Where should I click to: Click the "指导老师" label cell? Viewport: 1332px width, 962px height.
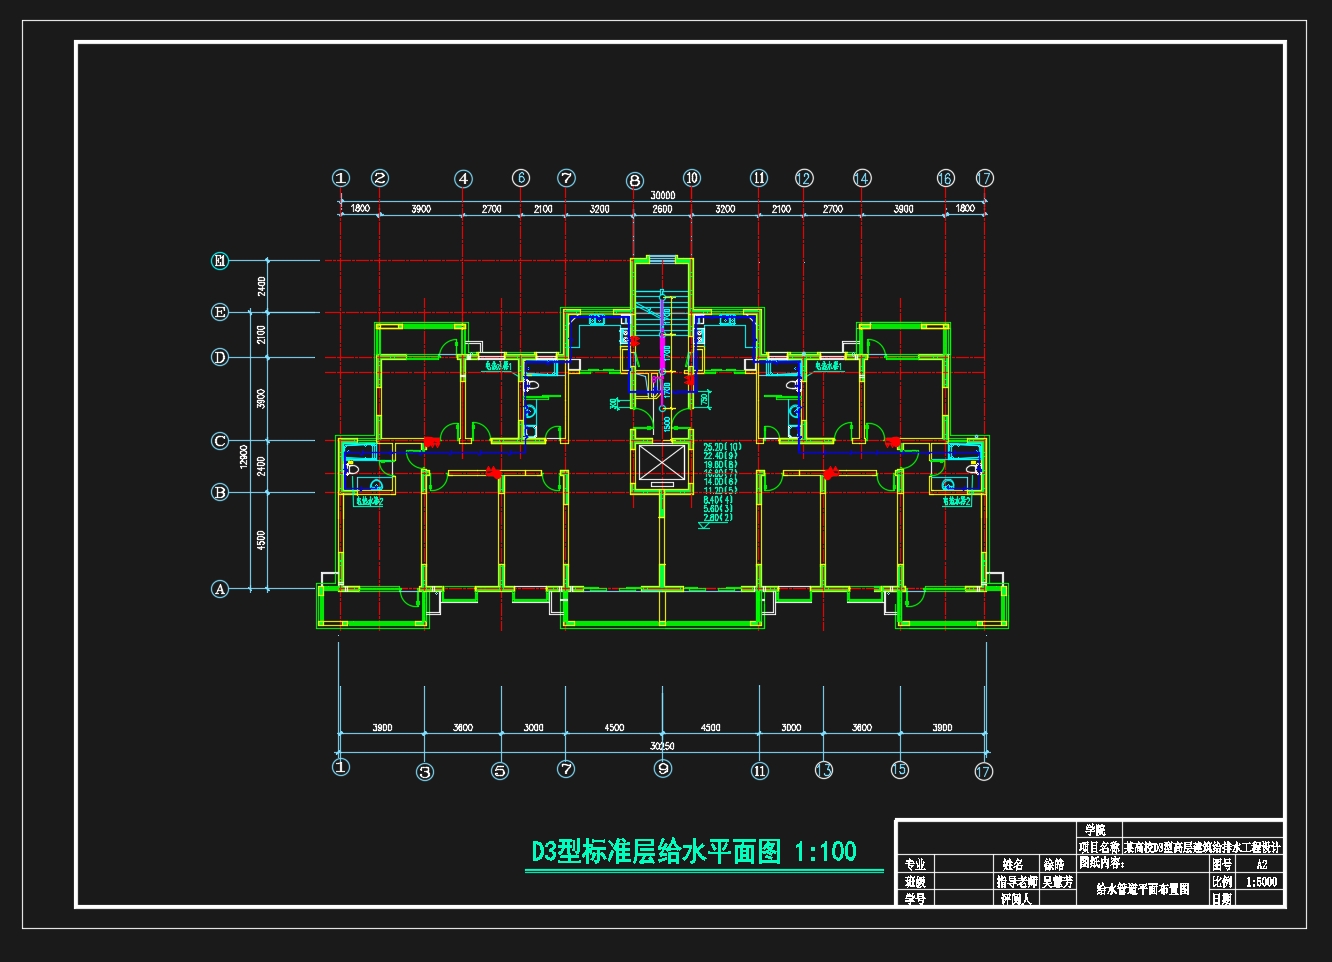pyautogui.click(x=1017, y=882)
